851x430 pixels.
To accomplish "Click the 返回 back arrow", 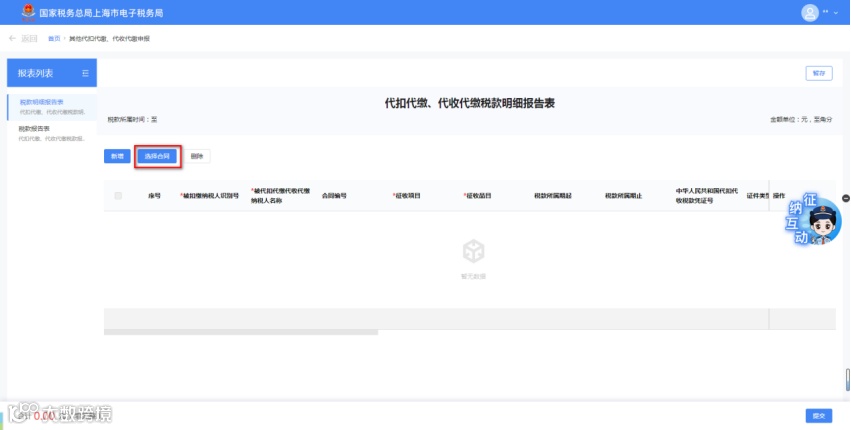I will (12, 39).
